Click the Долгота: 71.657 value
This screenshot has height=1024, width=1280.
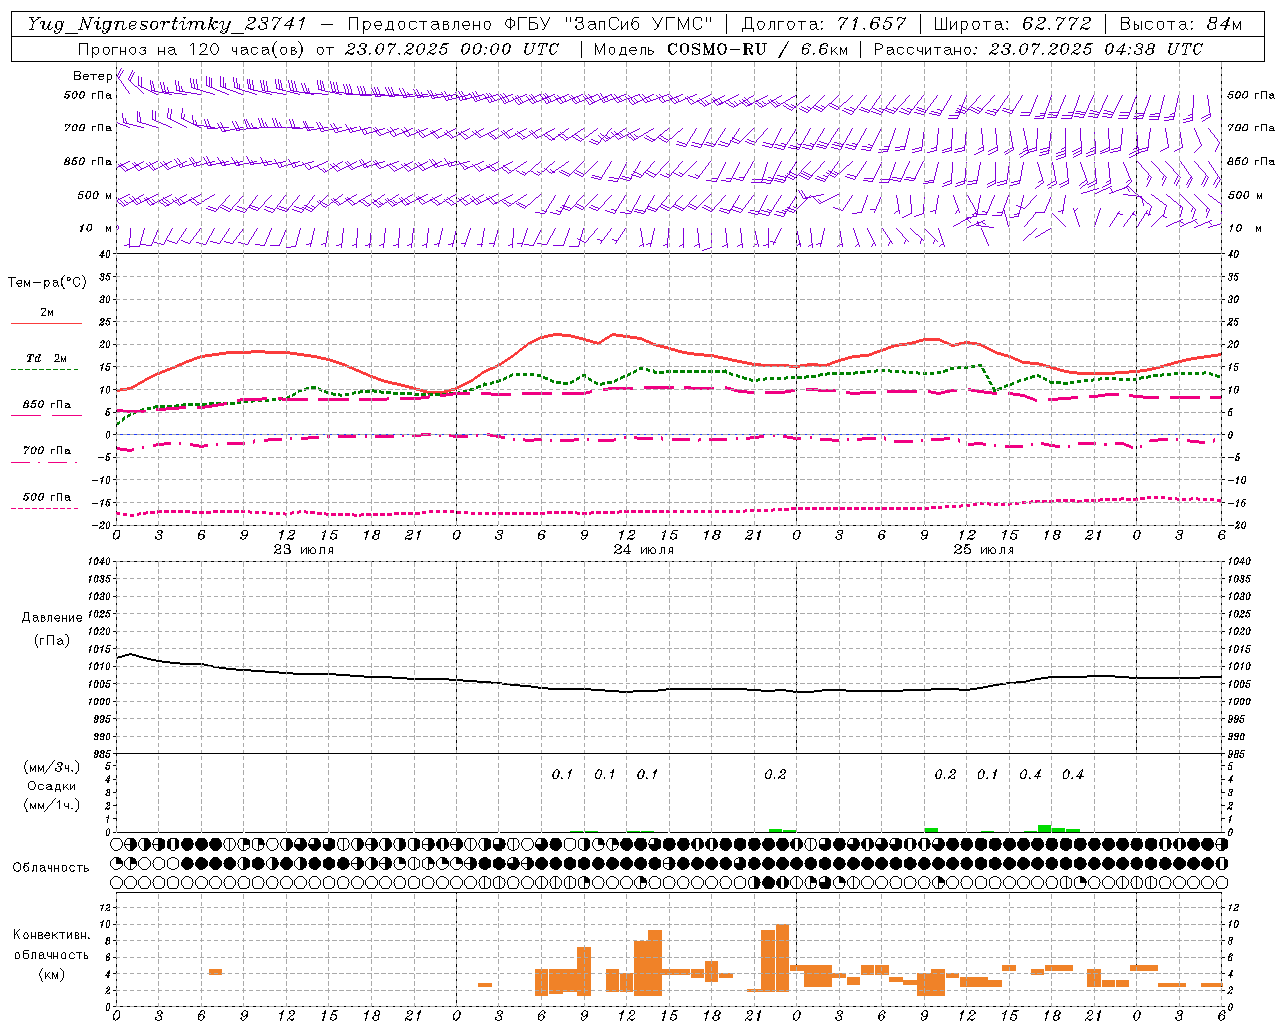tap(824, 24)
